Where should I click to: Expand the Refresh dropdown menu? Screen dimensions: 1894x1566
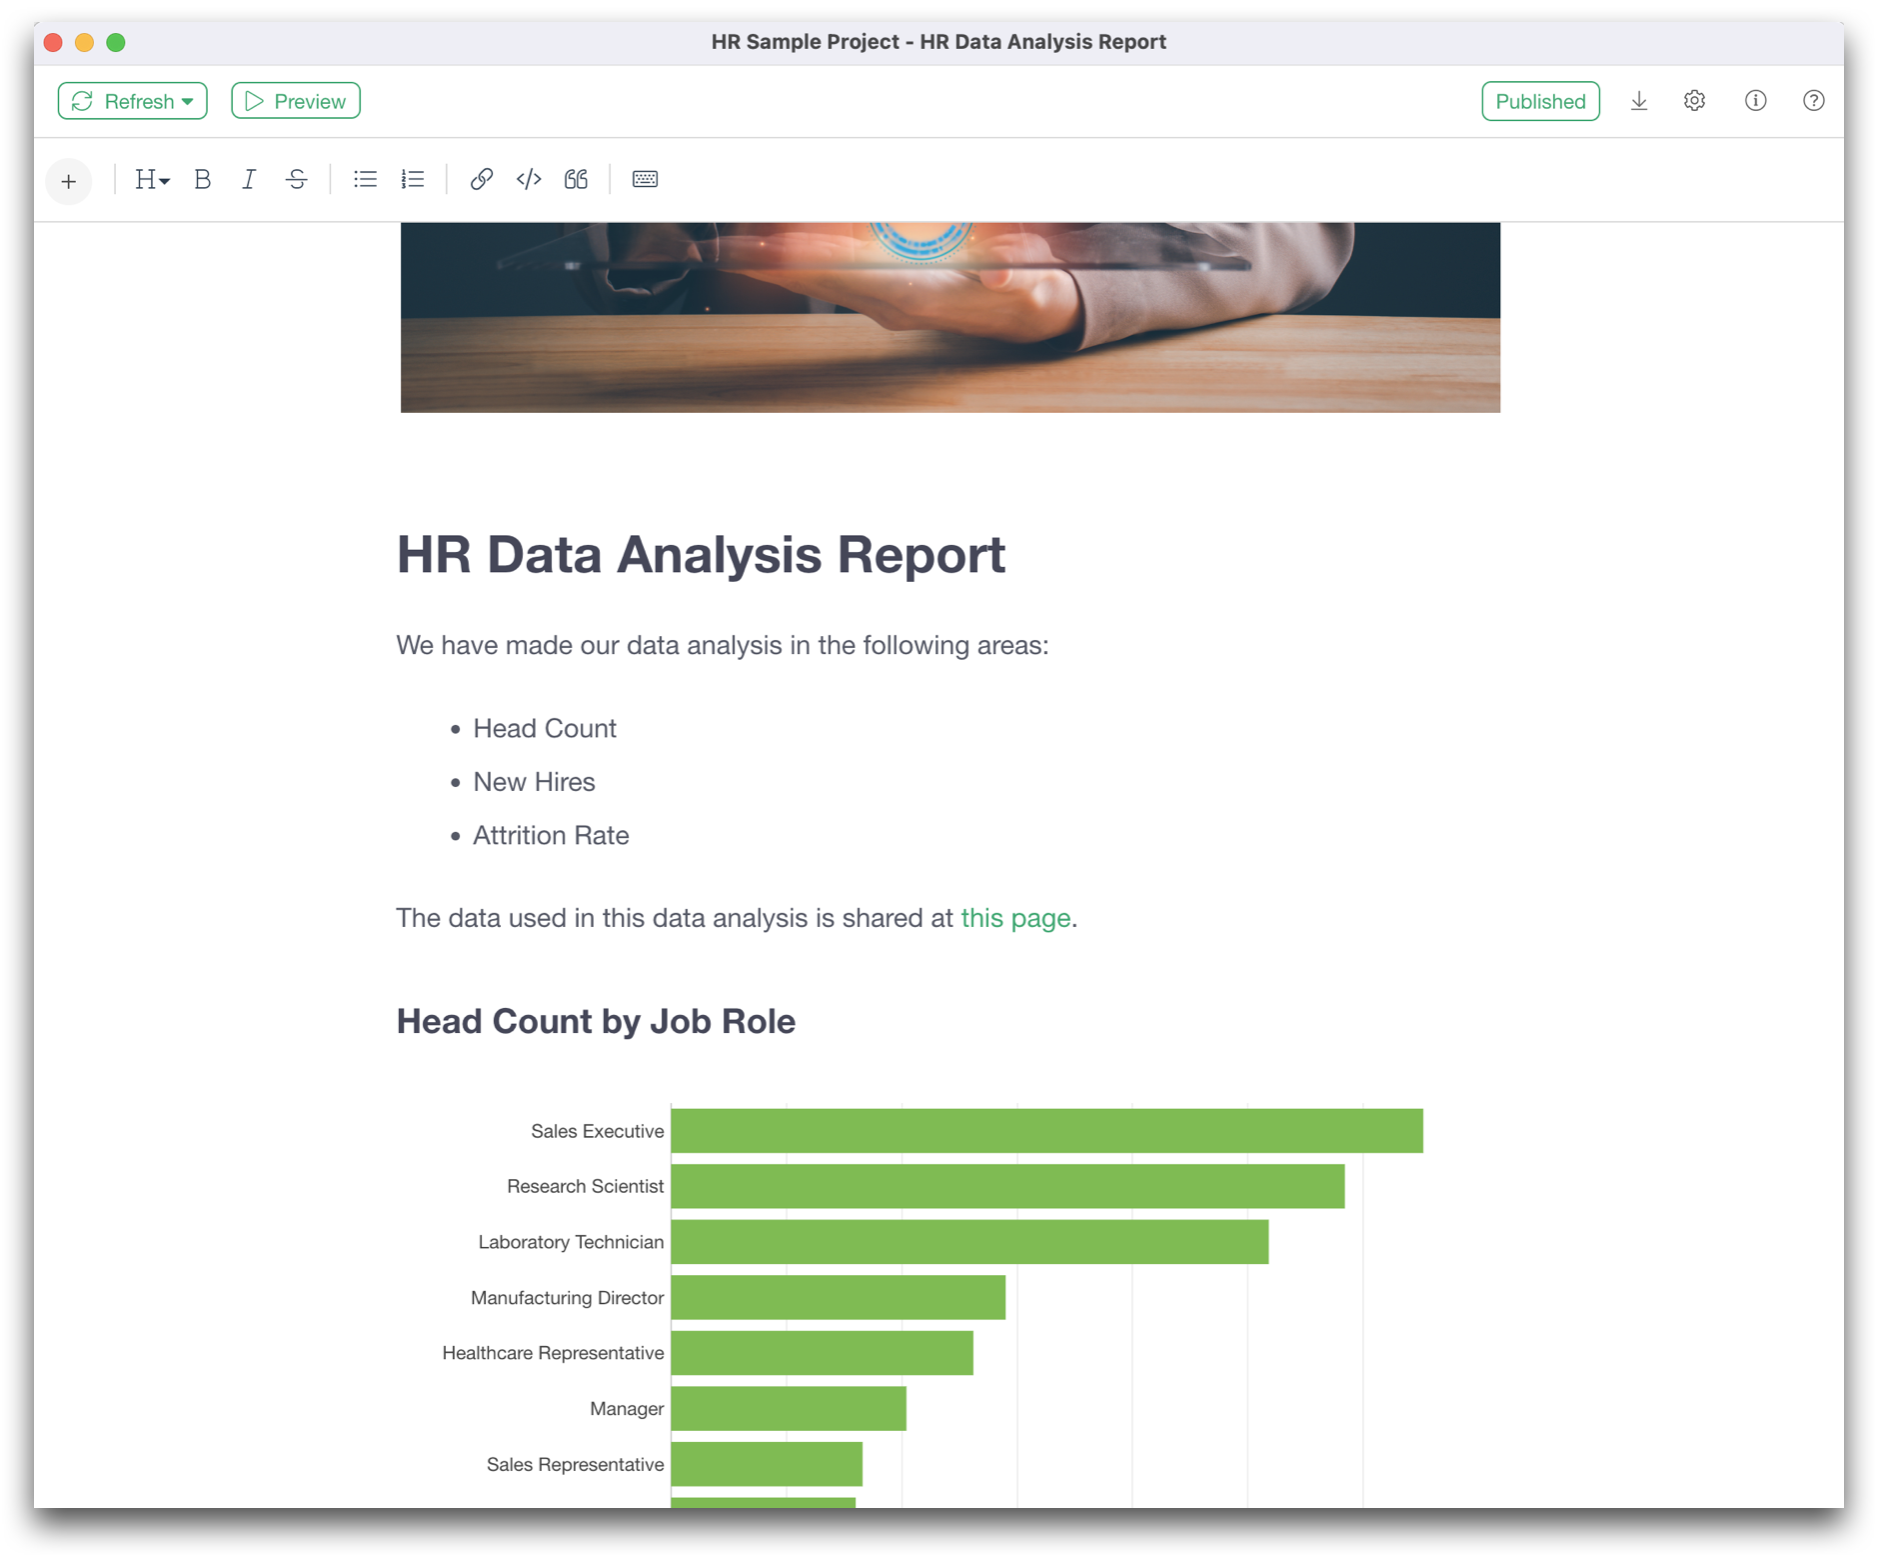click(188, 102)
